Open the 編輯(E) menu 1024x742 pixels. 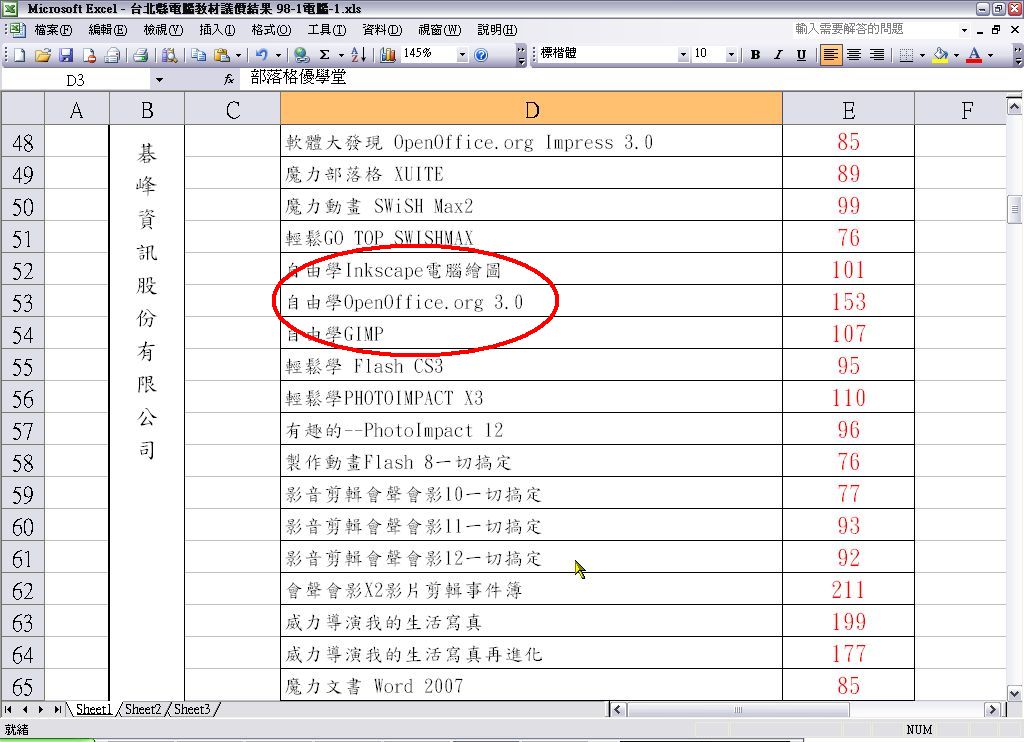tap(108, 30)
